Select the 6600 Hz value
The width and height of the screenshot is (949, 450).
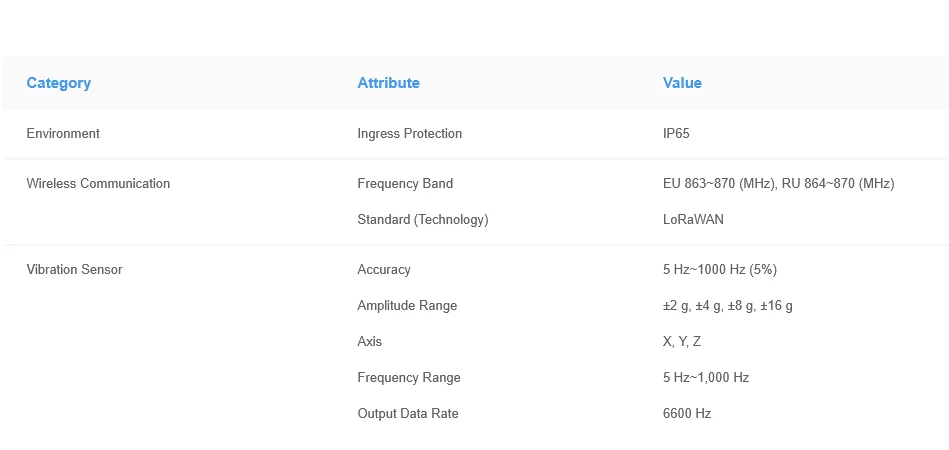click(x=687, y=413)
